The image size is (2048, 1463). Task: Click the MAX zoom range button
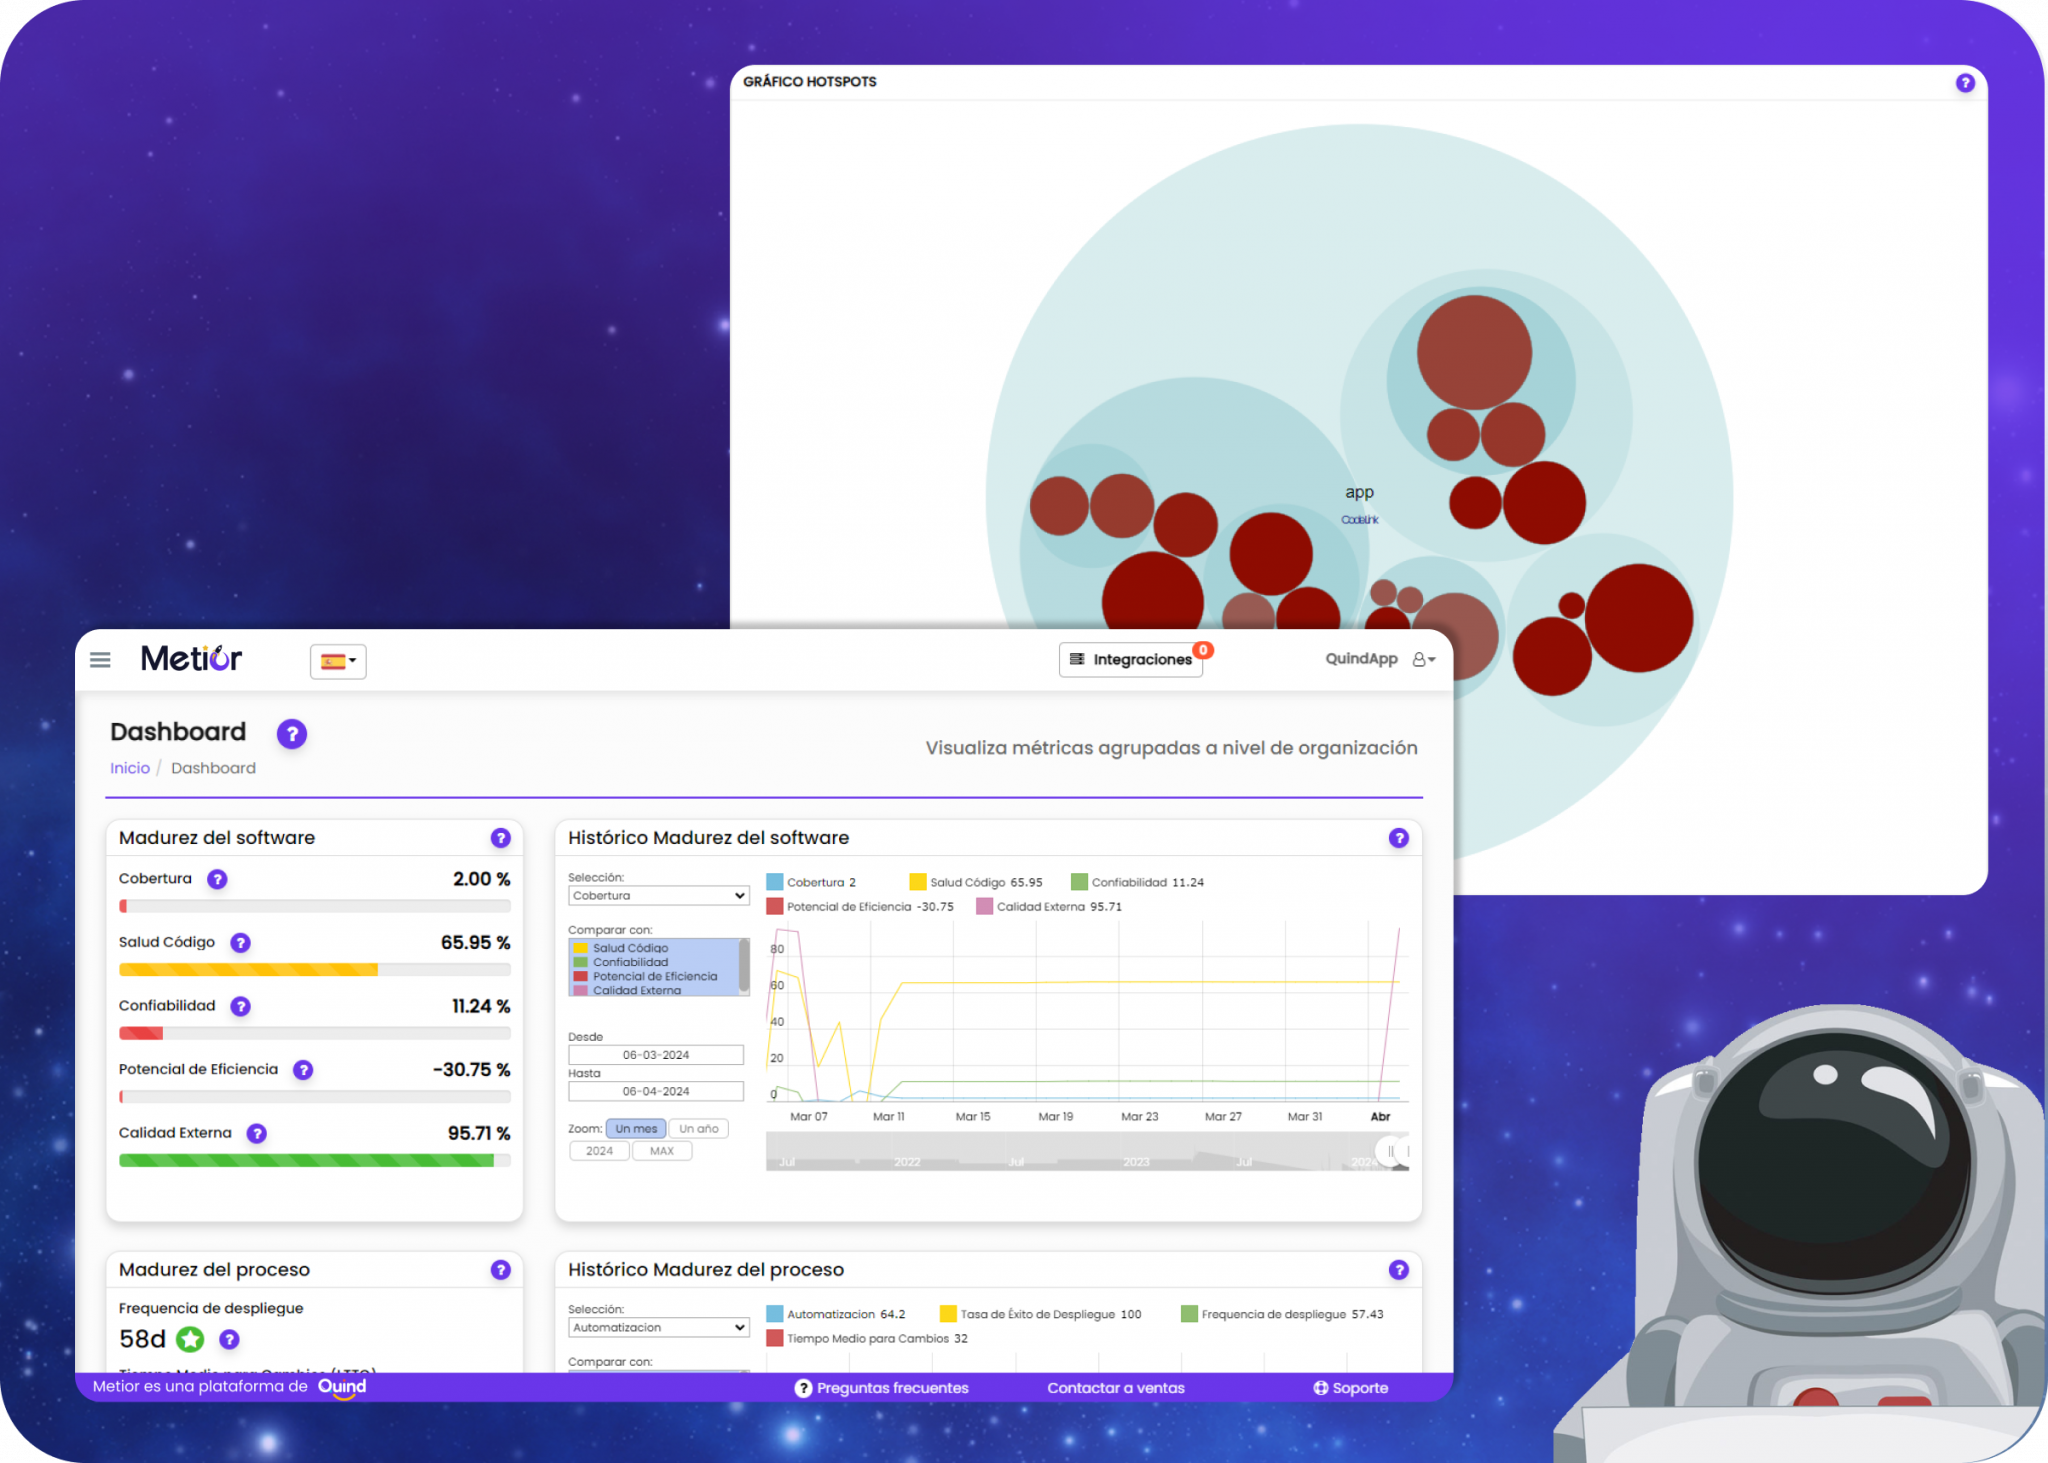click(662, 1150)
